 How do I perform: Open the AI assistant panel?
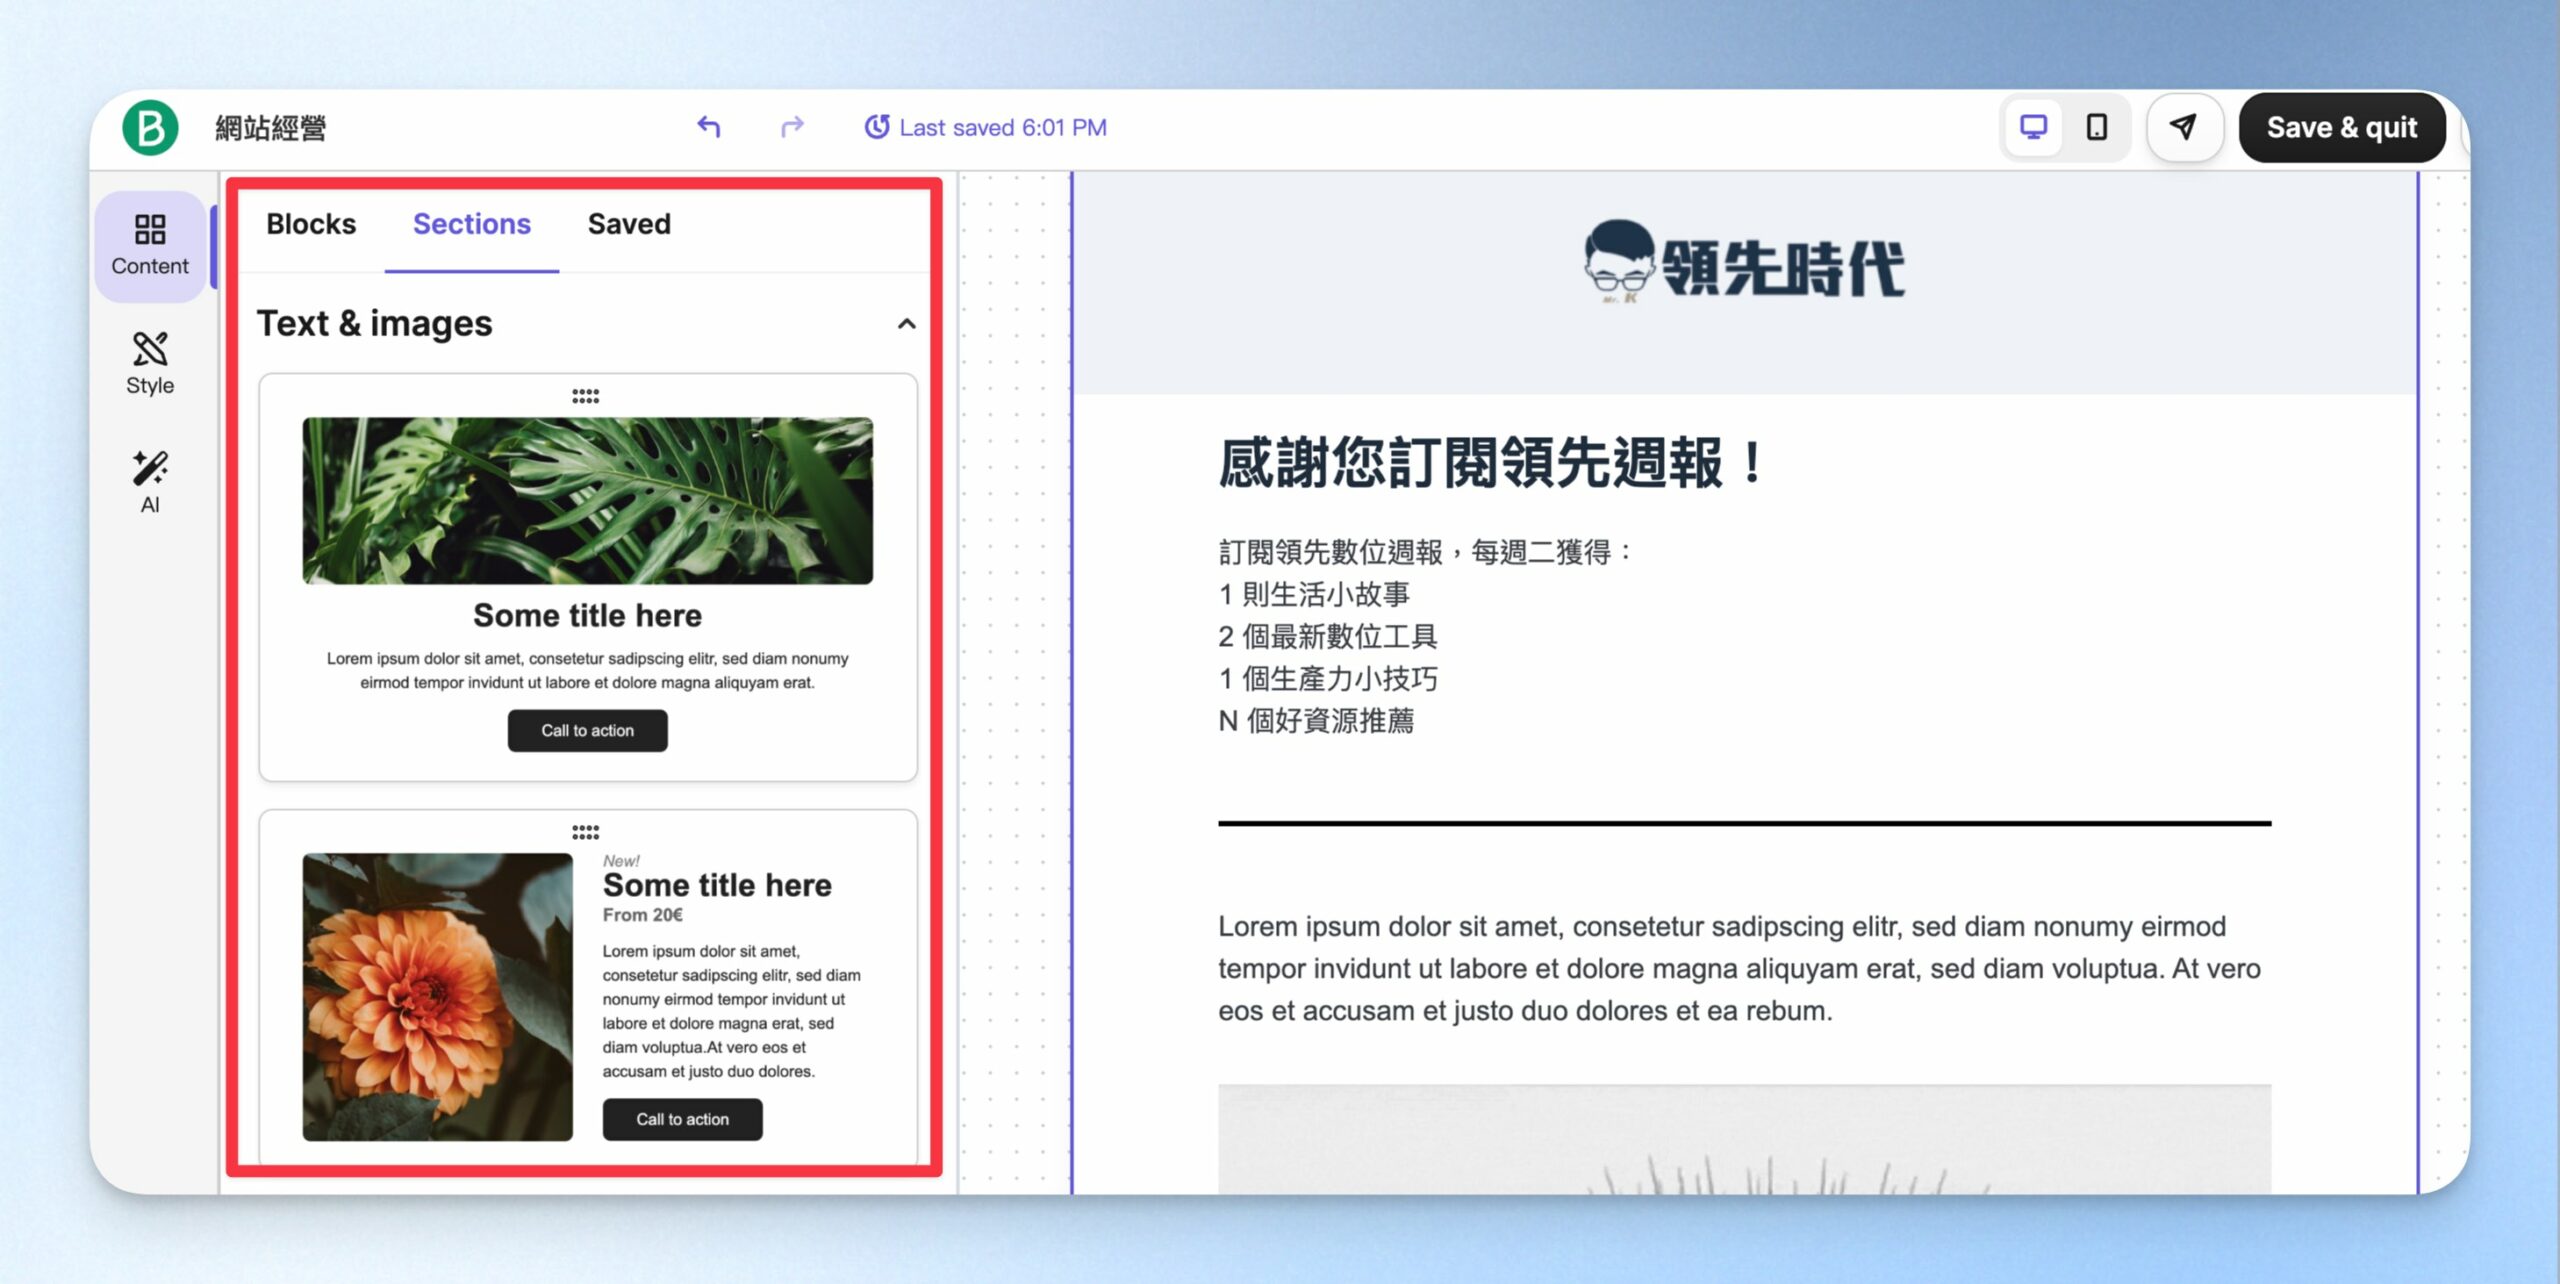click(x=150, y=481)
